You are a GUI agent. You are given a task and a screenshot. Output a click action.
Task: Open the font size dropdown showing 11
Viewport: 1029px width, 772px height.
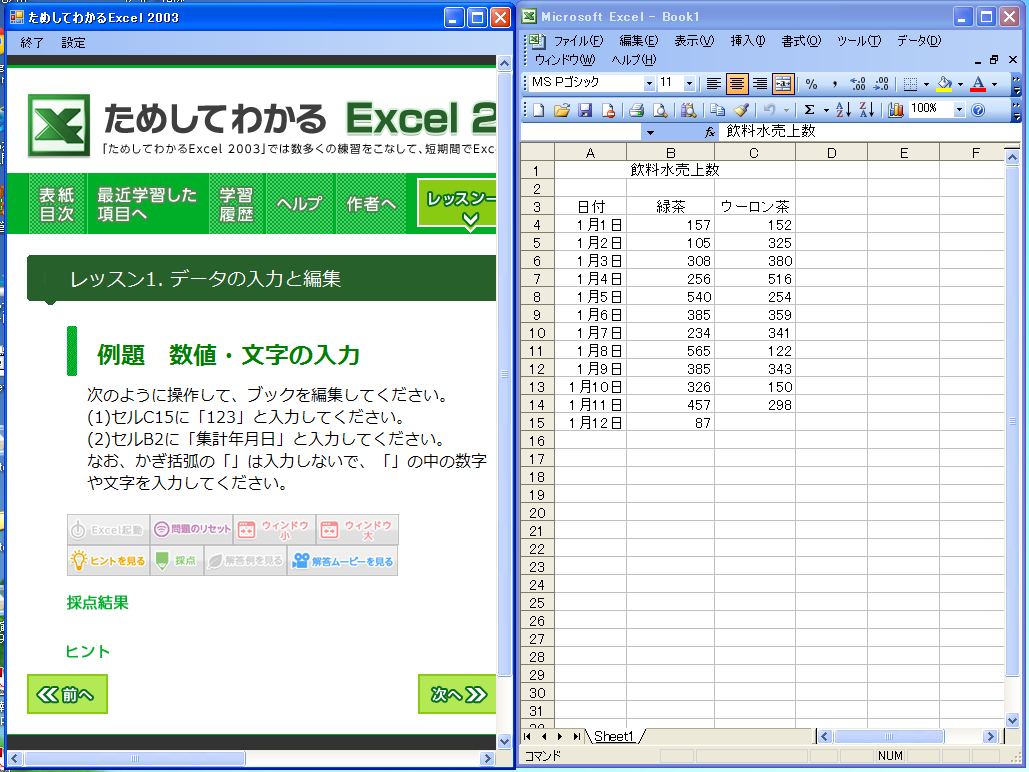click(689, 83)
